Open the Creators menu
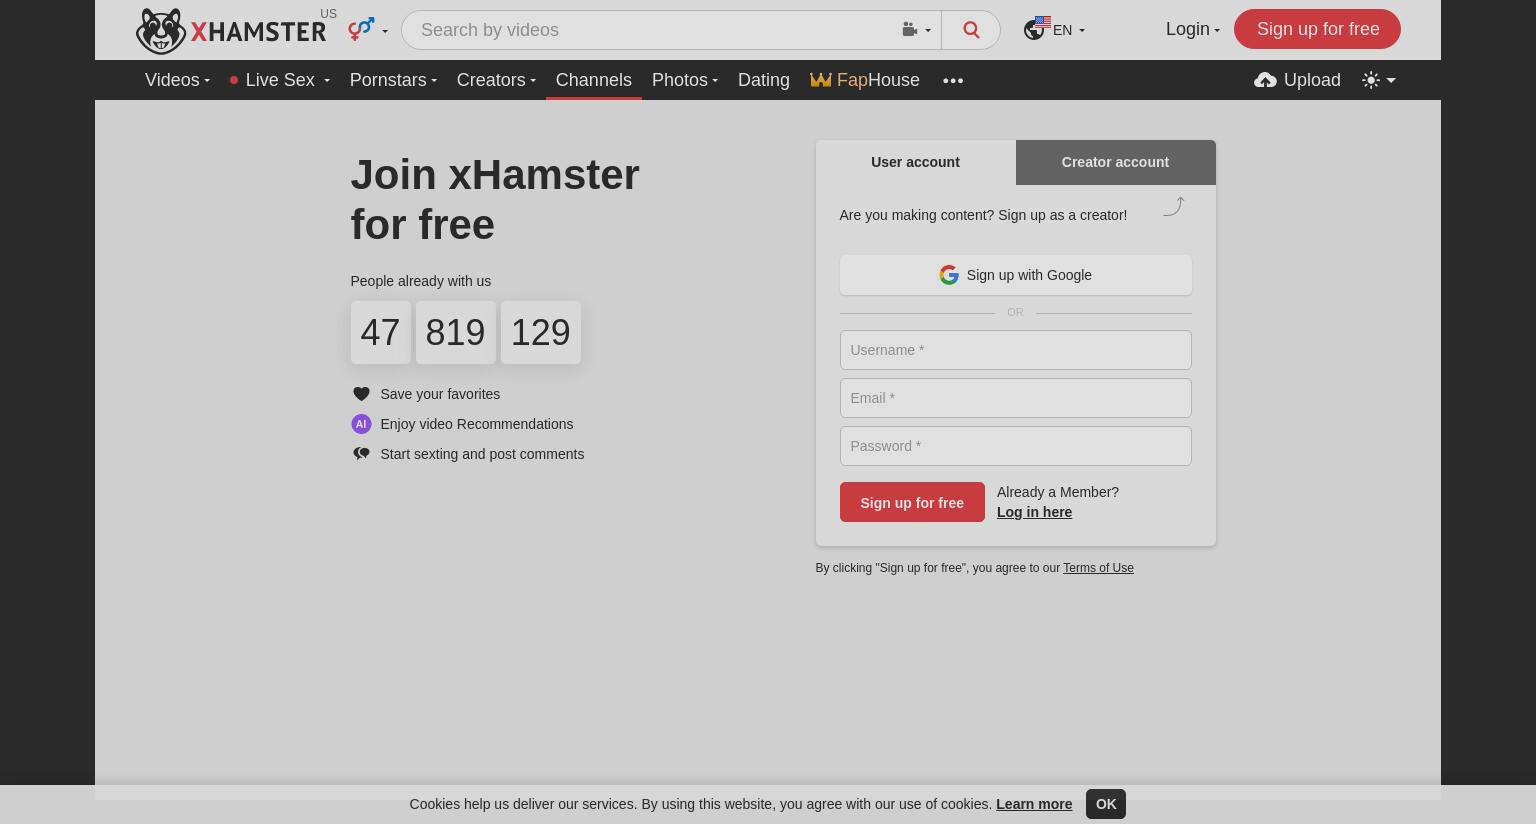 pos(496,80)
